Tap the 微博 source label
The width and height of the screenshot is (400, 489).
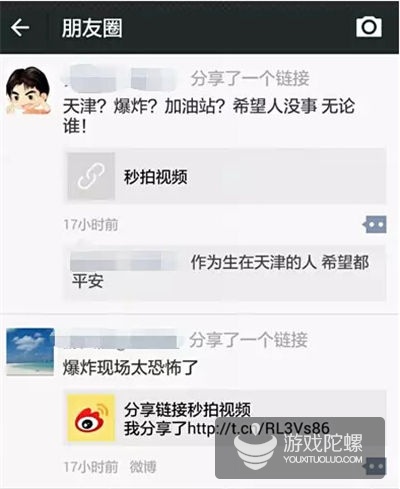[143, 467]
